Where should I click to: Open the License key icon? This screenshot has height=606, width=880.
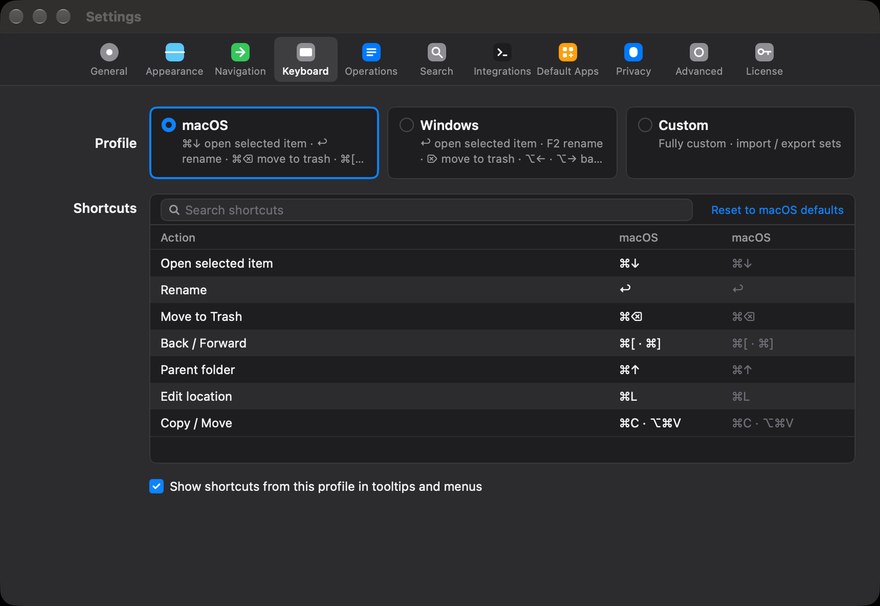(764, 52)
